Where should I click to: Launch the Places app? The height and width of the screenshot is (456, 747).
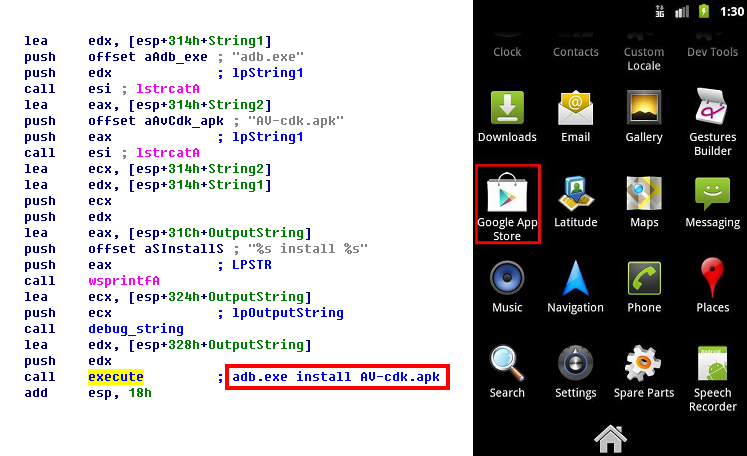(712, 286)
